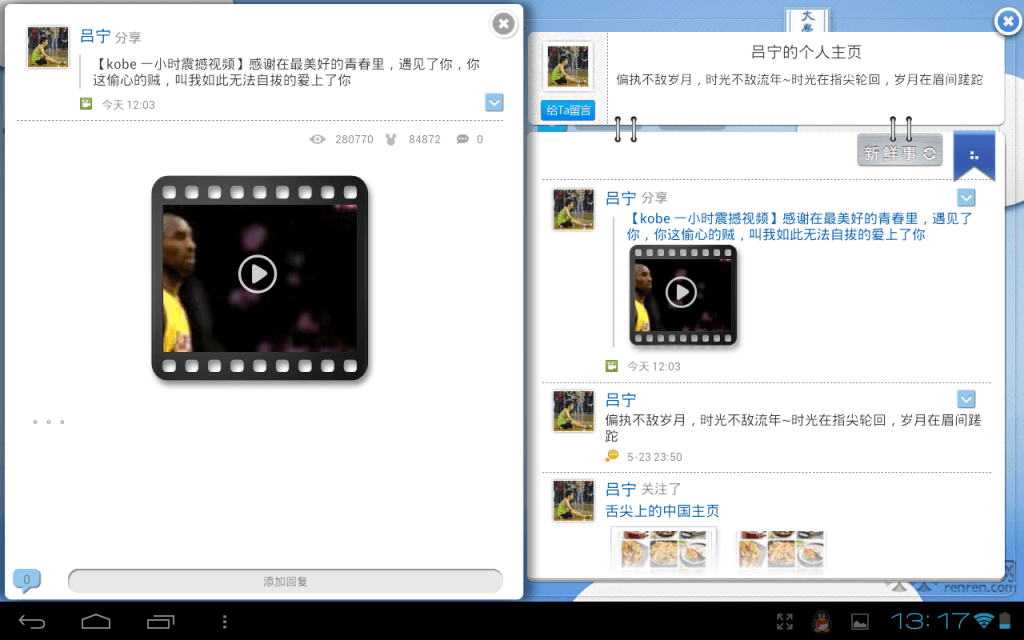This screenshot has height=640, width=1024.
Task: Click the share-count icon next to 84872
Action: coord(391,139)
